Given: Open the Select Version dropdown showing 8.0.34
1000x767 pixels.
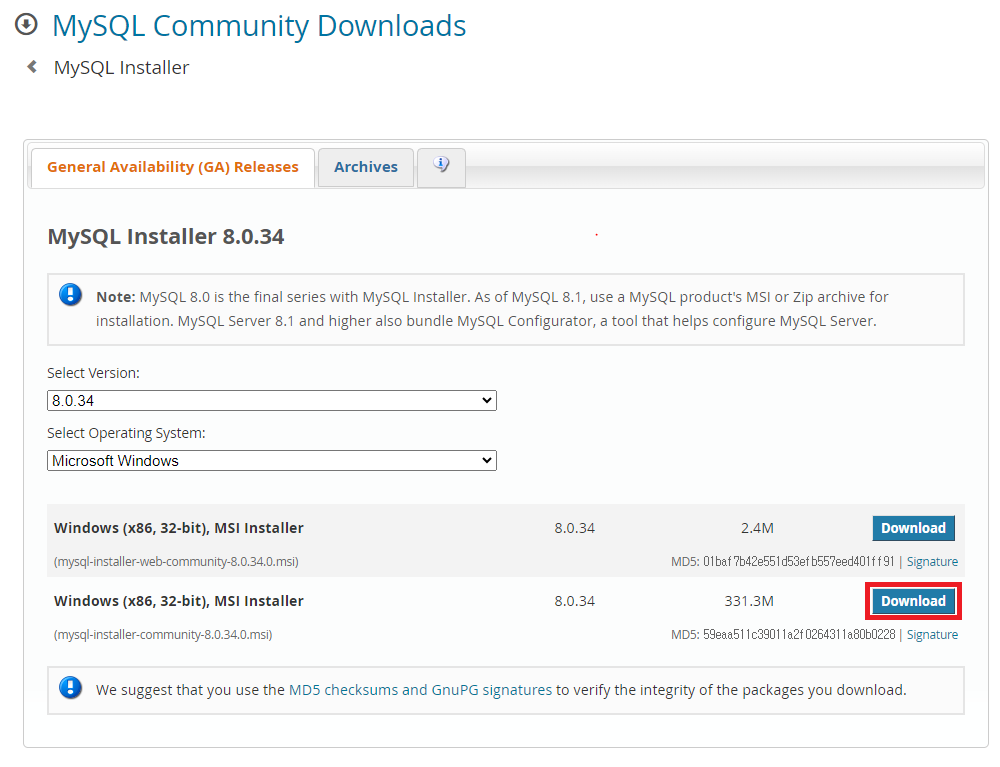Looking at the screenshot, I should 272,400.
